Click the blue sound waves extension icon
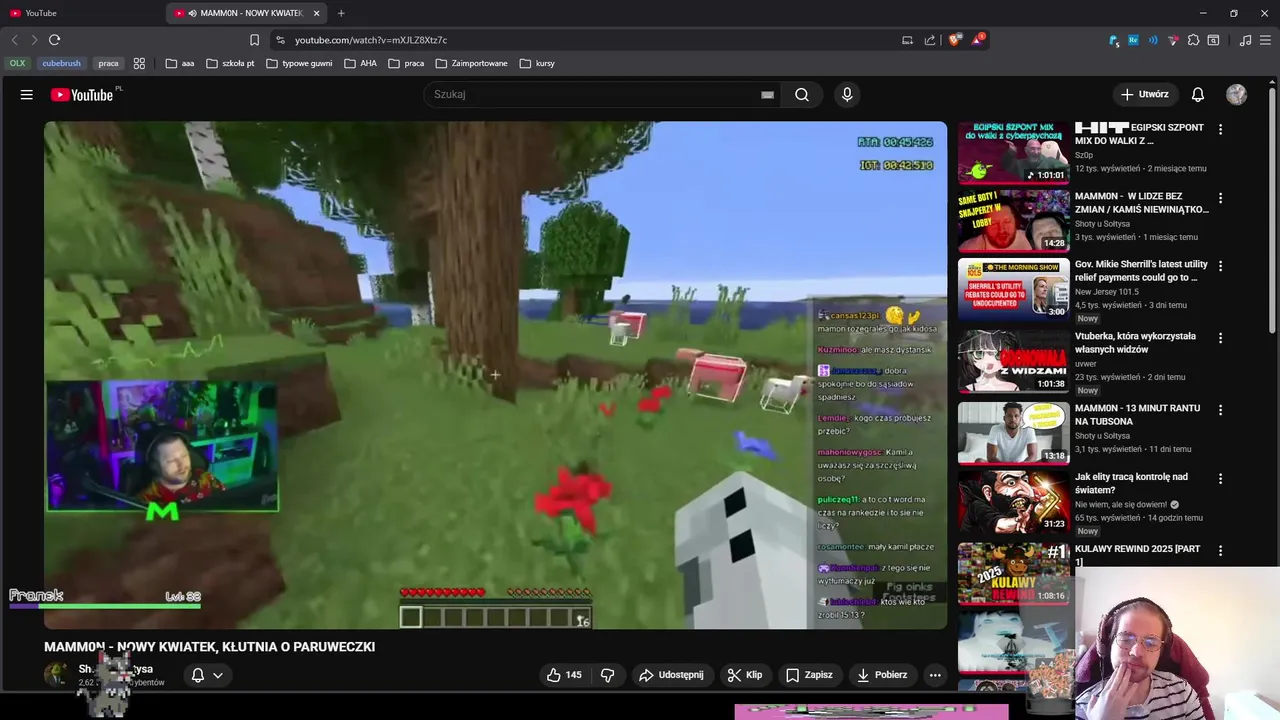The width and height of the screenshot is (1280, 720). coord(1153,40)
